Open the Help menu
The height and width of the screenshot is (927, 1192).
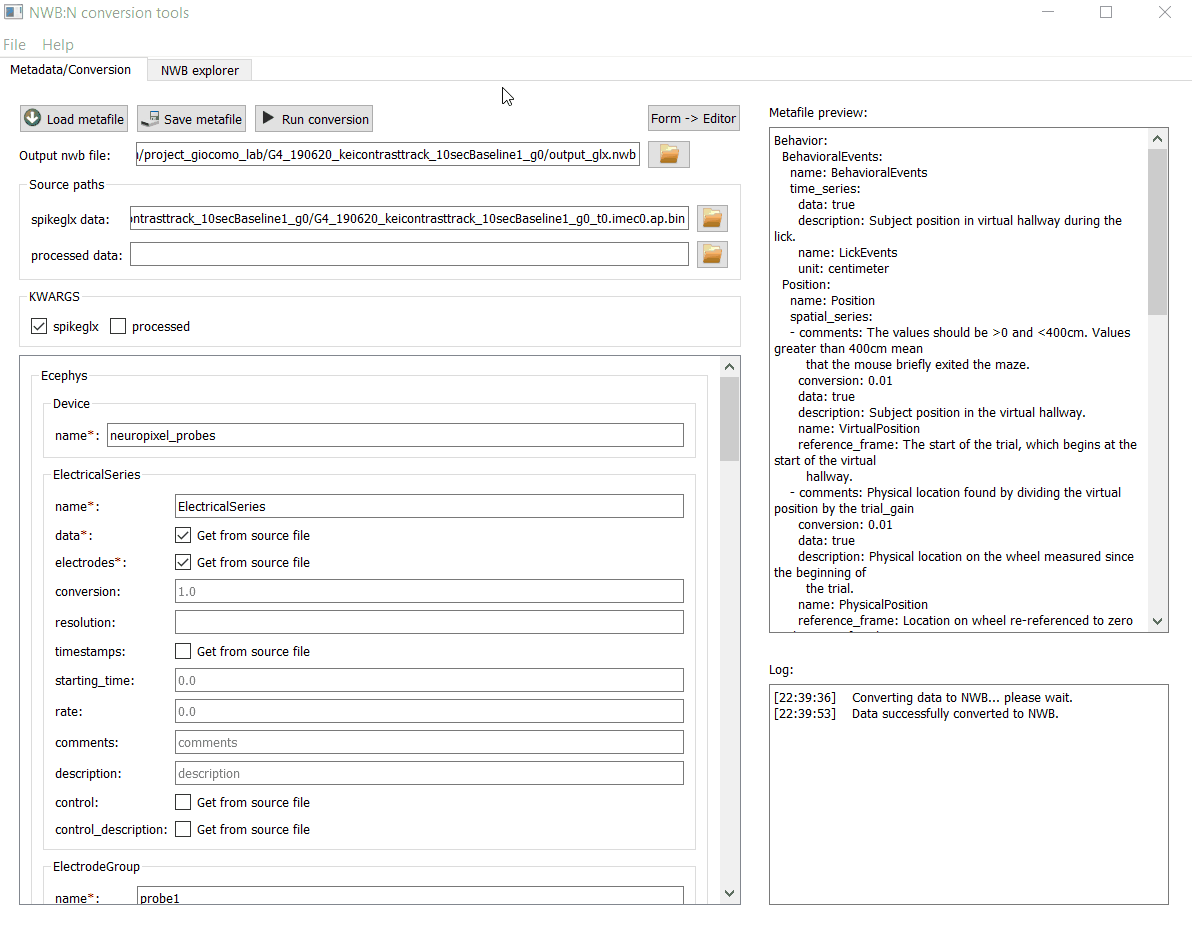point(58,45)
